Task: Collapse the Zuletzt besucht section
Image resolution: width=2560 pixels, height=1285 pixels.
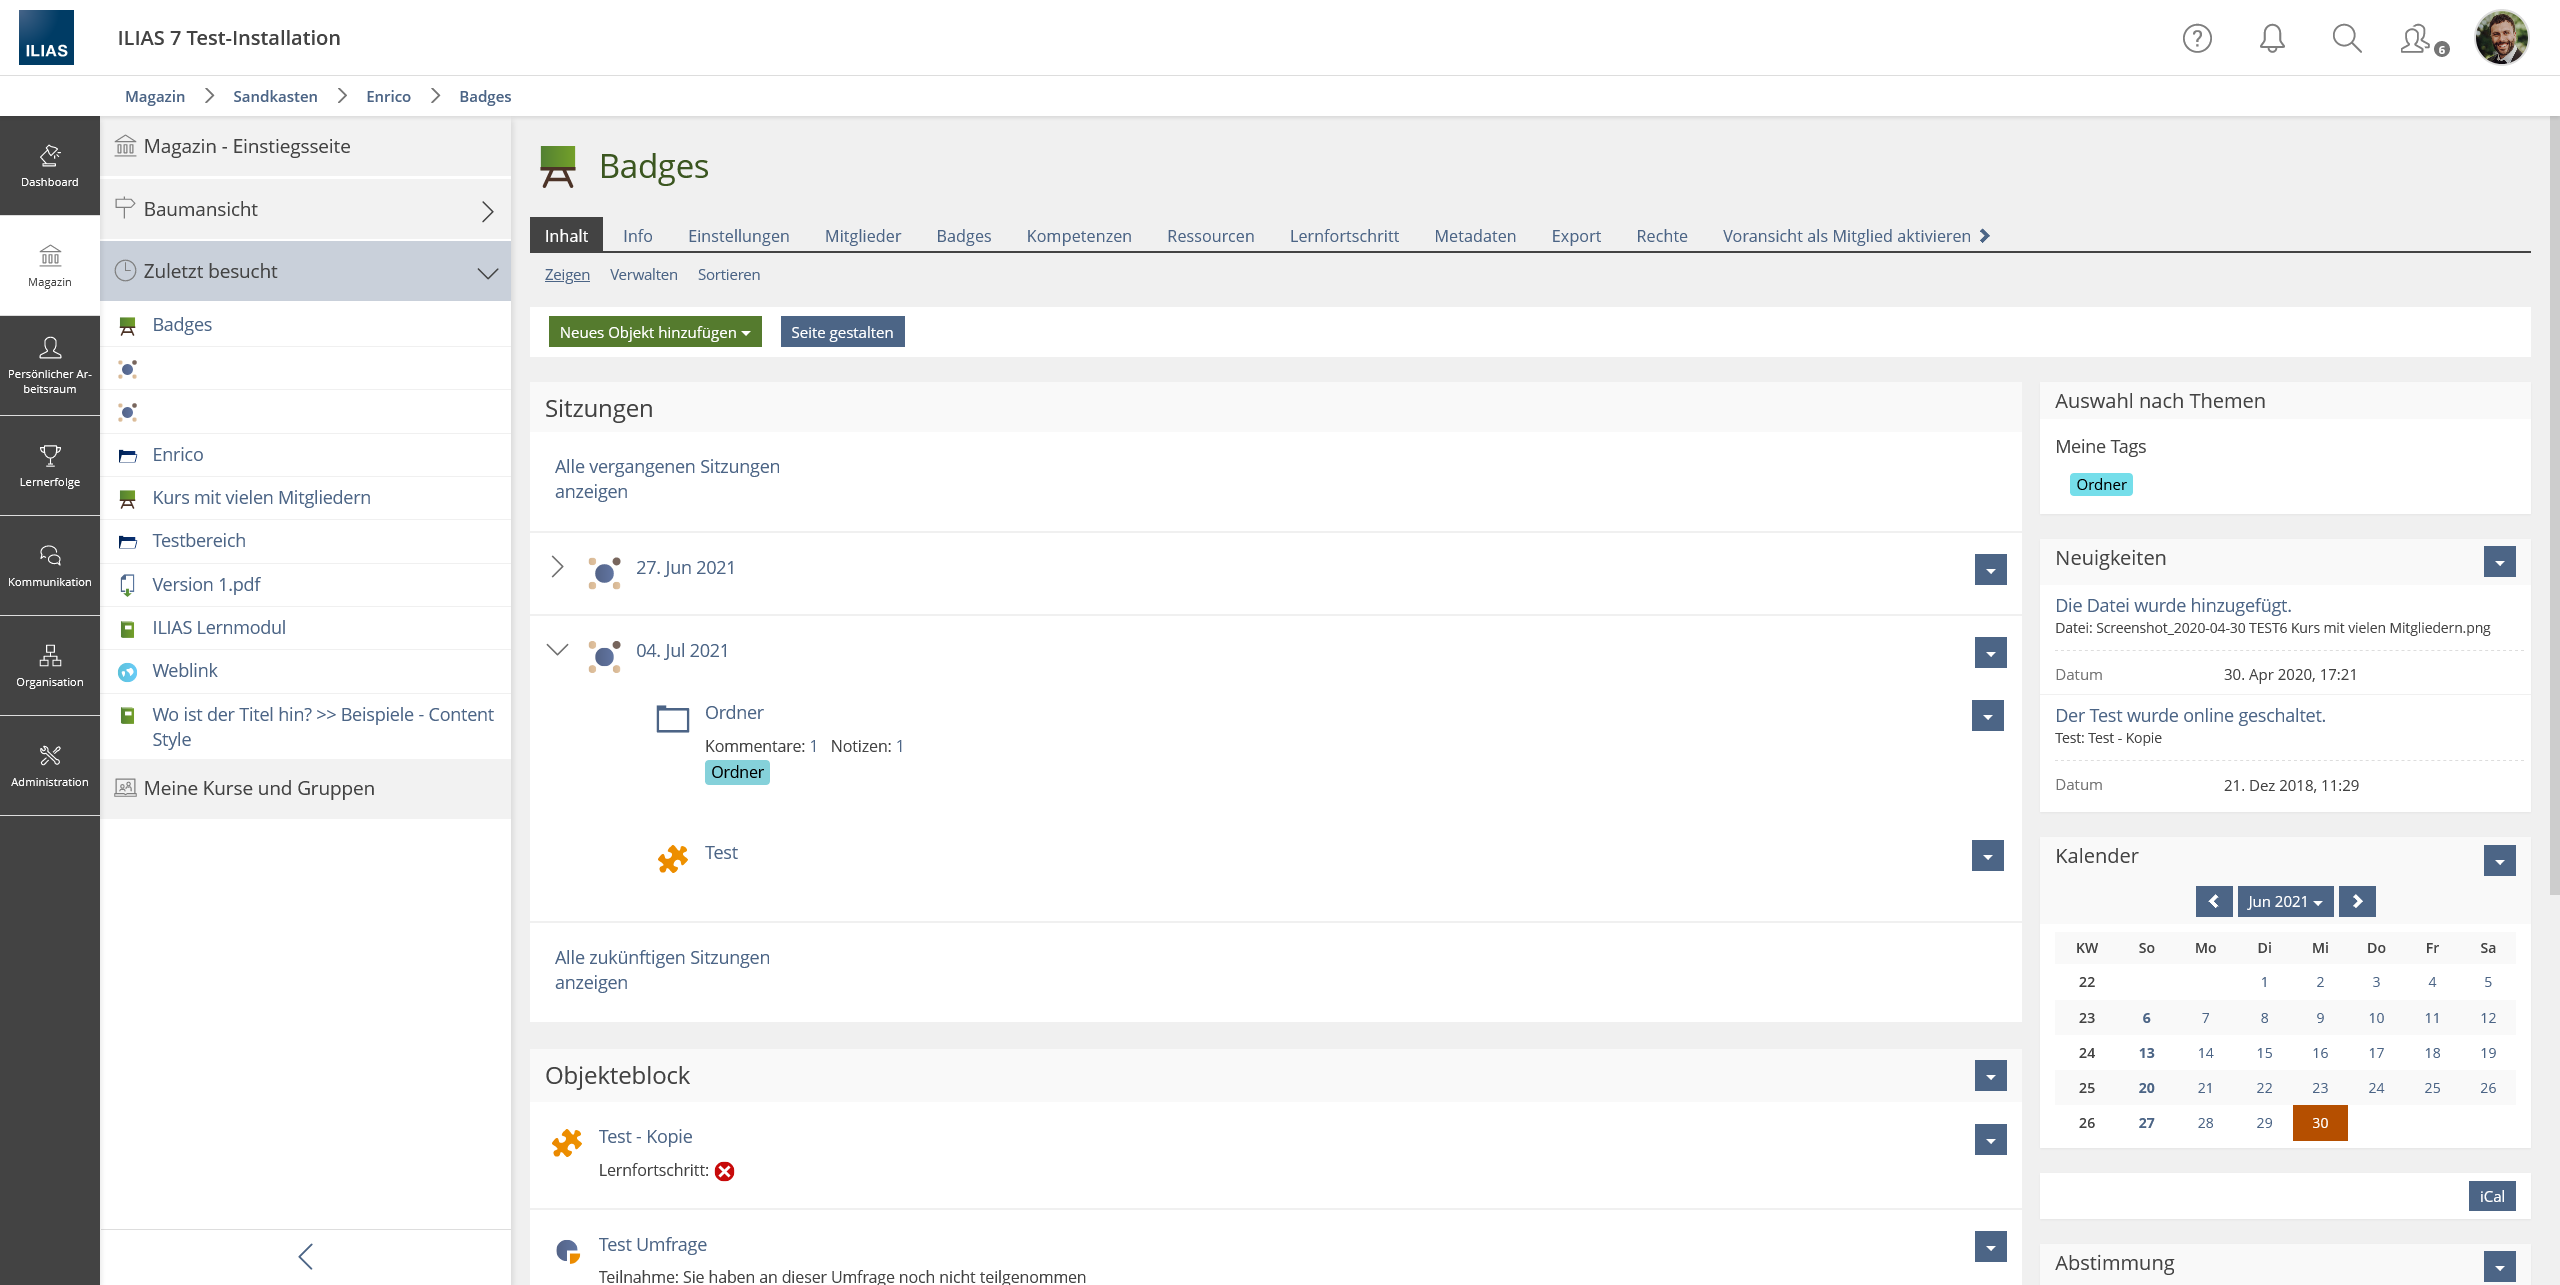Action: (x=487, y=272)
